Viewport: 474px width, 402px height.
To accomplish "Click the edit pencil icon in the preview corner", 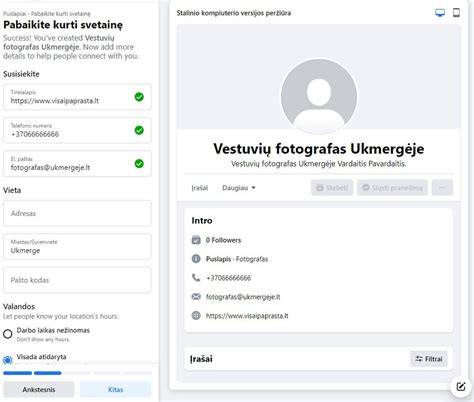I will click(x=461, y=387).
